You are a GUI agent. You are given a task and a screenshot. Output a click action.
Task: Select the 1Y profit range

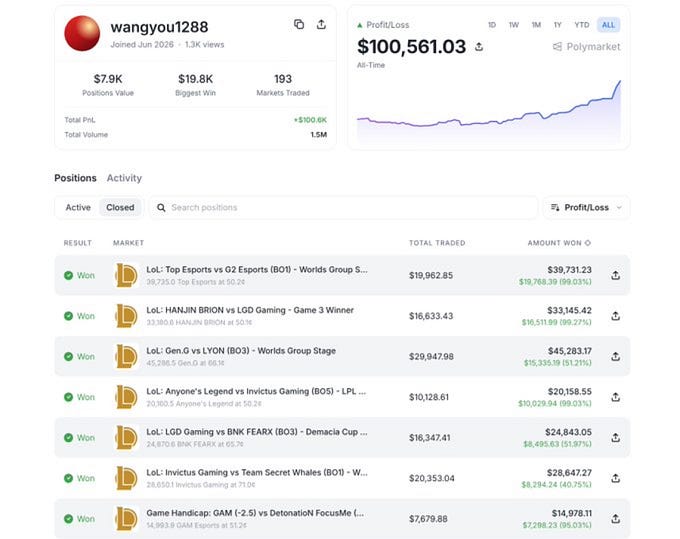558,25
